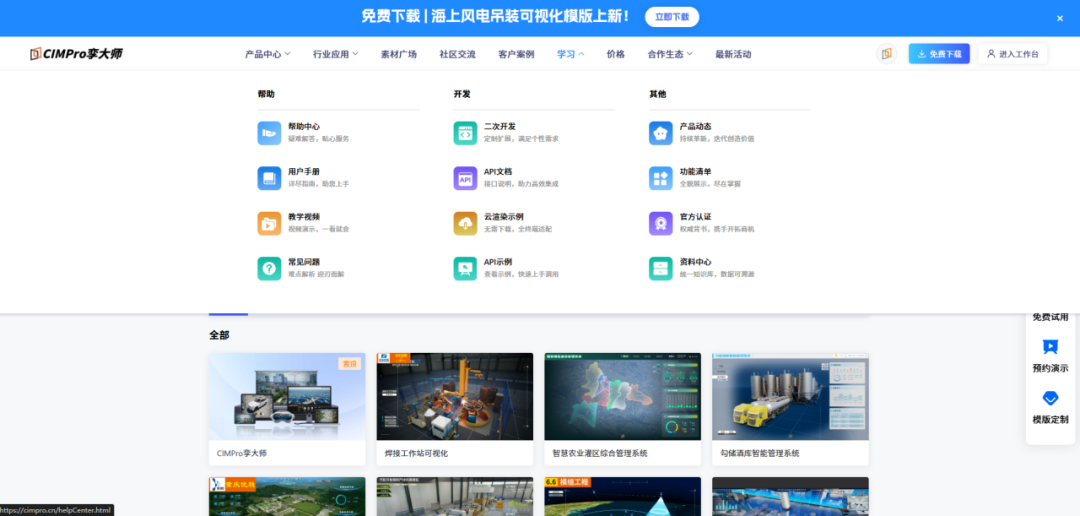Open the 客户案例 nav item
The width and height of the screenshot is (1080, 516).
click(516, 54)
